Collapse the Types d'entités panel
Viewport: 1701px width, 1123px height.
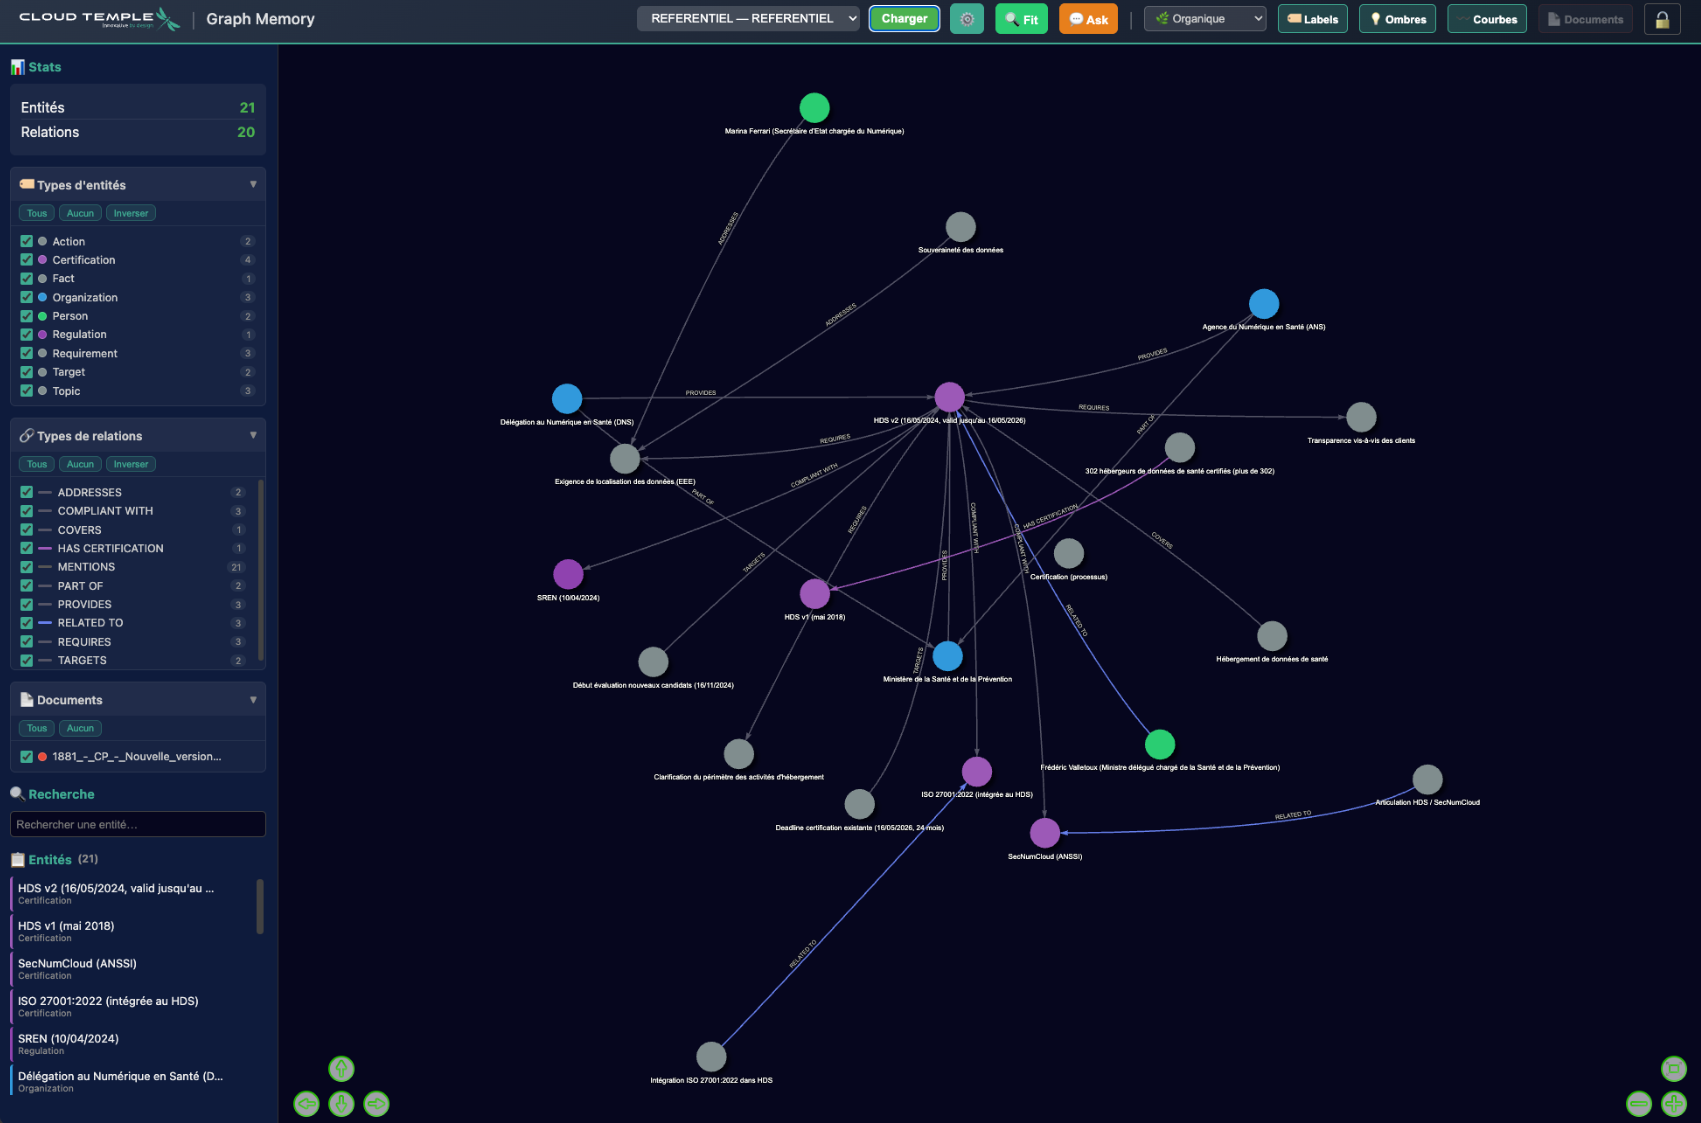[254, 184]
